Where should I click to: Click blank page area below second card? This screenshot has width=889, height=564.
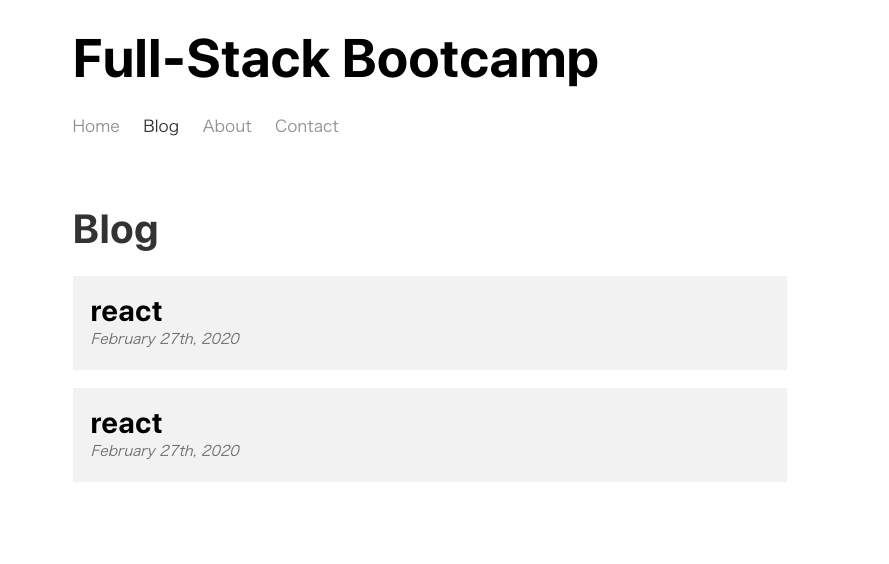[x=430, y=524]
